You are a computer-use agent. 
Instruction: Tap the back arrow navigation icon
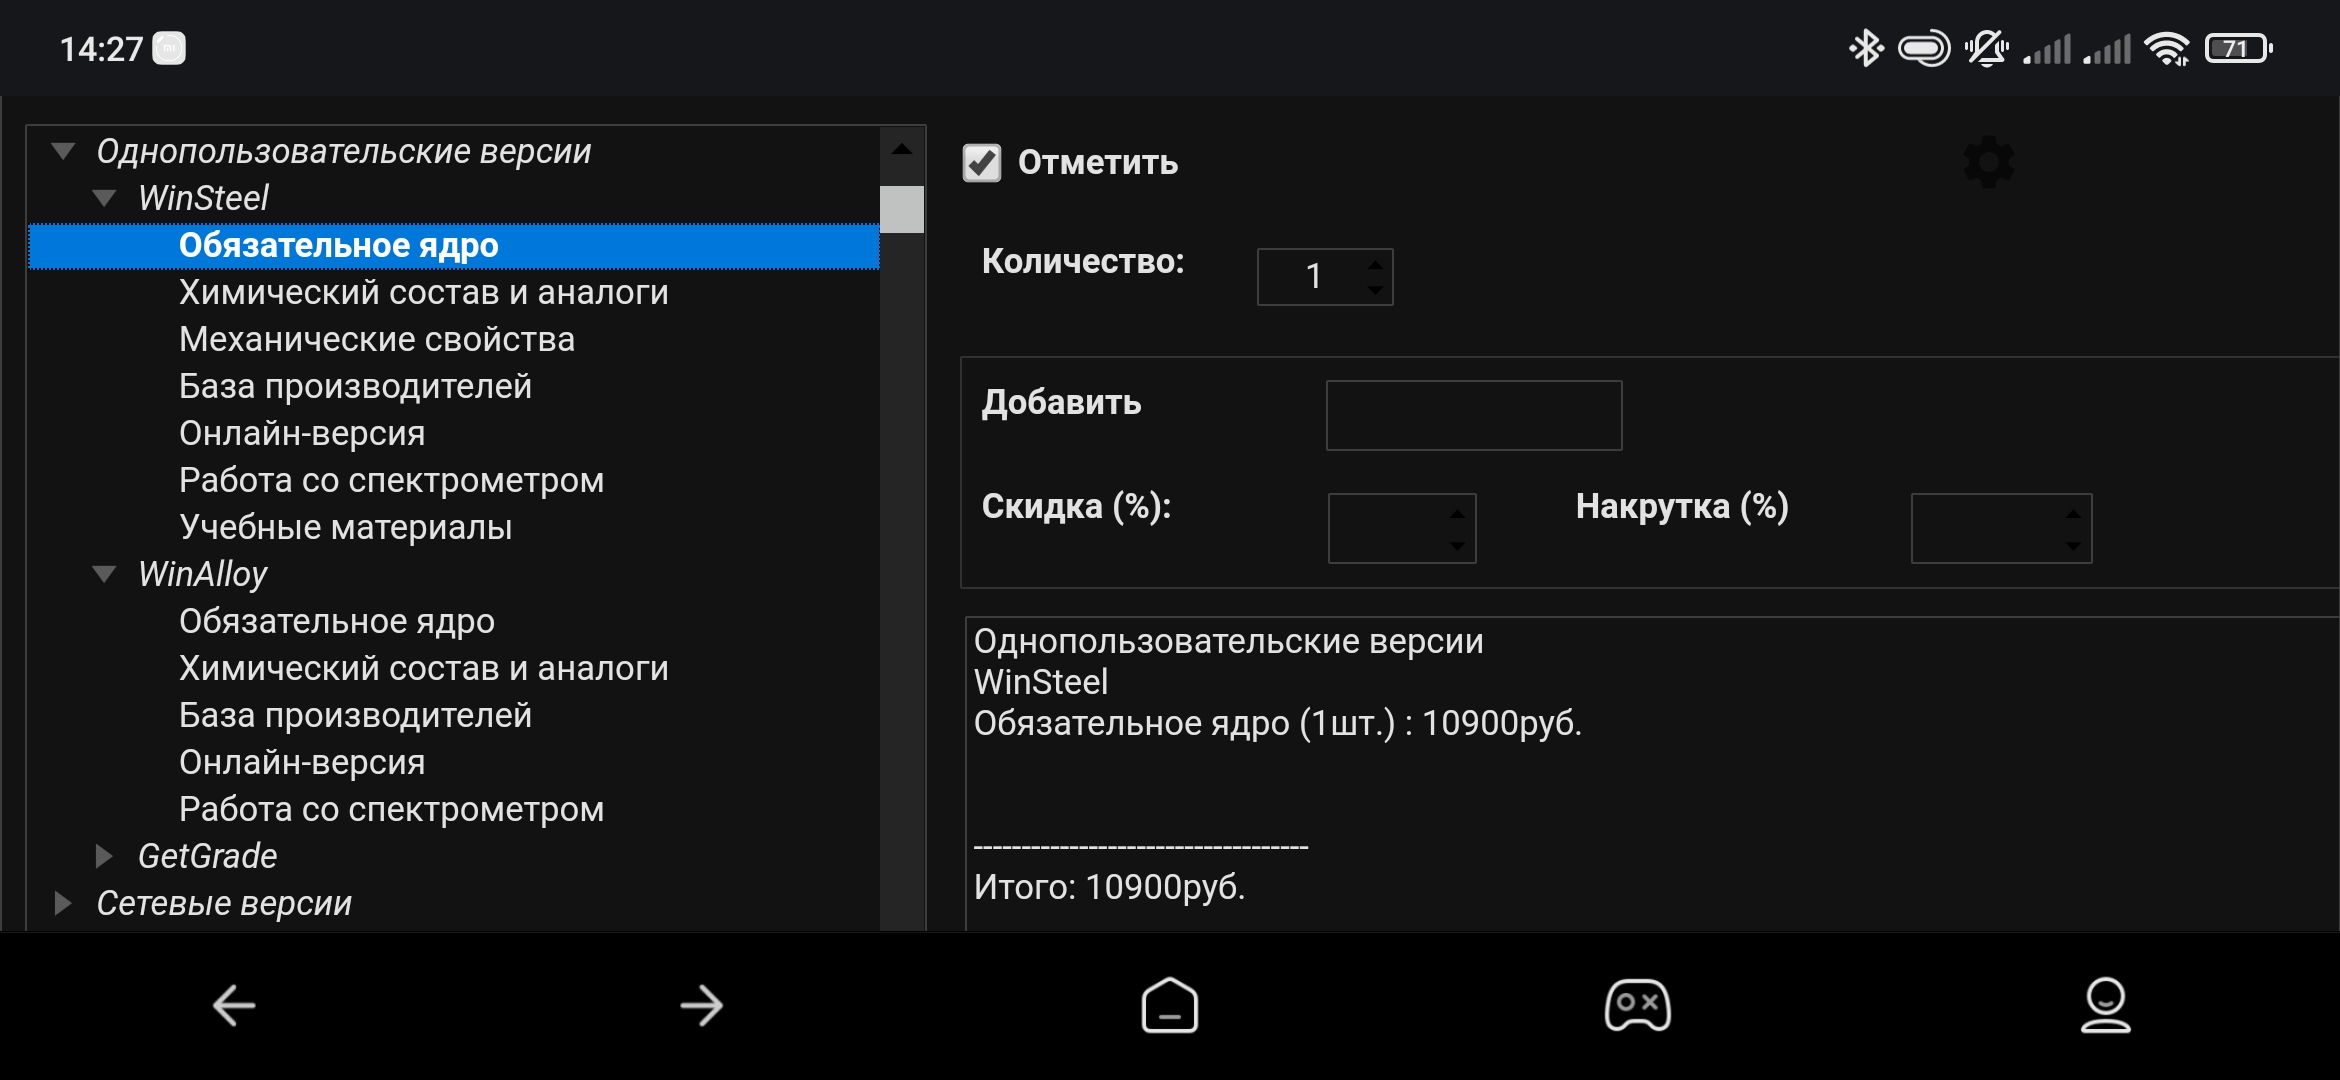tap(235, 1005)
